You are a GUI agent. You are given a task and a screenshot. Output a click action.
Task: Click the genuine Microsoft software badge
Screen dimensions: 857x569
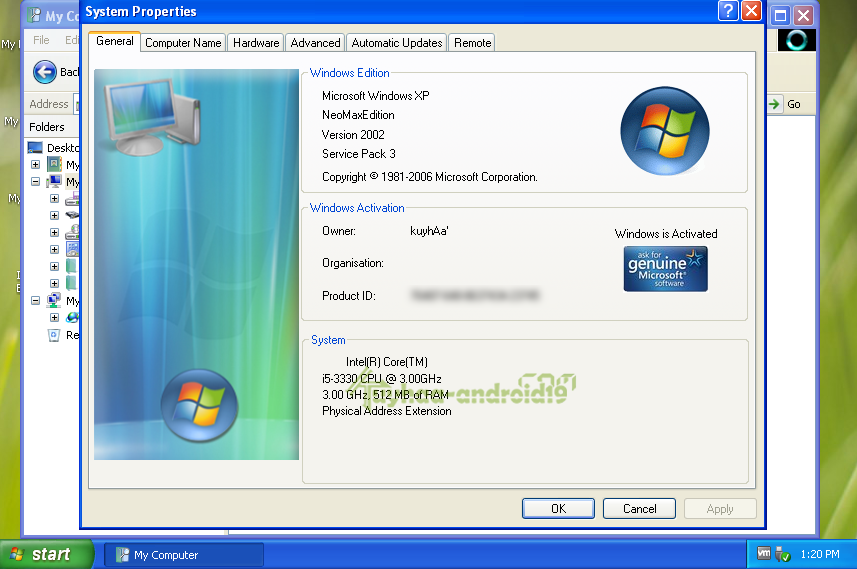tap(665, 269)
